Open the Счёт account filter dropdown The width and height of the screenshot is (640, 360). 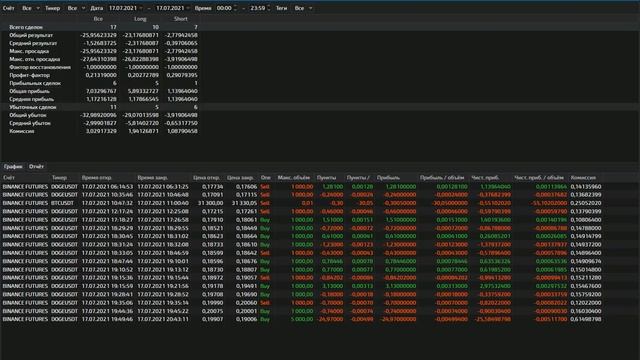point(30,8)
